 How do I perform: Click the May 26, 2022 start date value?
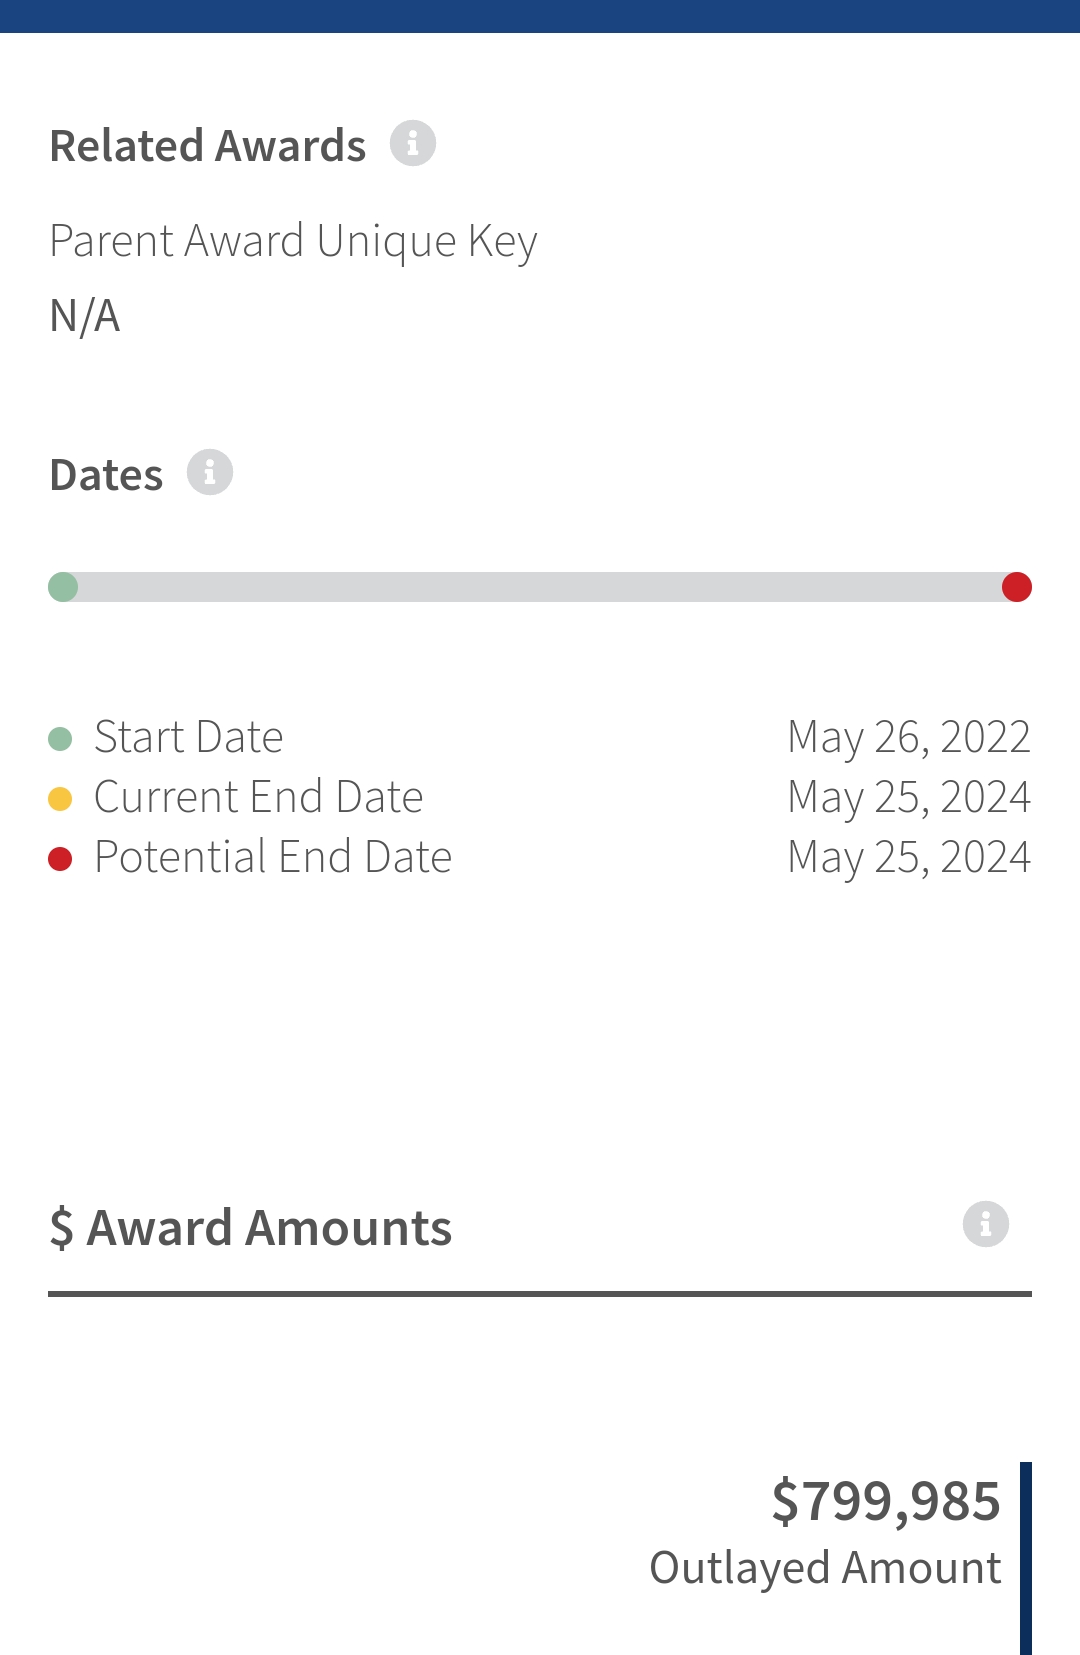point(909,738)
